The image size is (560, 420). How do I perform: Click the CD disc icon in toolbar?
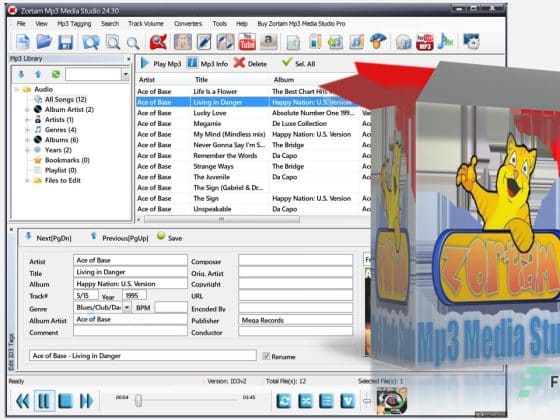click(403, 42)
